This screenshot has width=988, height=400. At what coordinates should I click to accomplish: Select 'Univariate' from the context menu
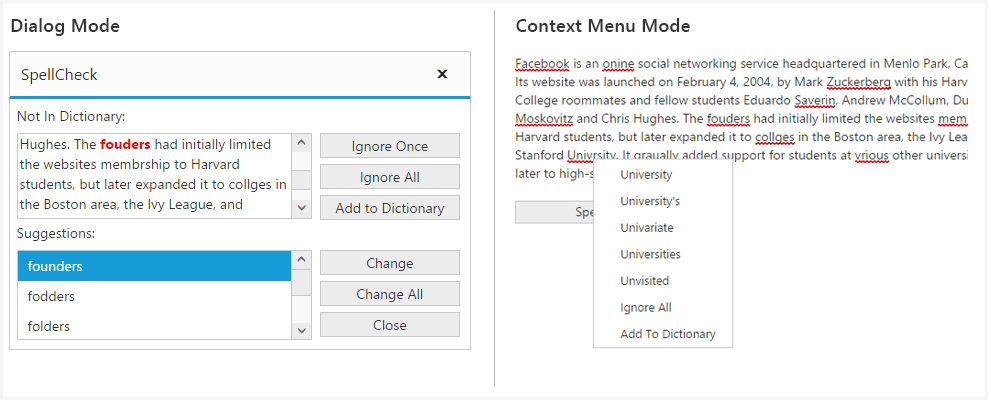tap(647, 228)
